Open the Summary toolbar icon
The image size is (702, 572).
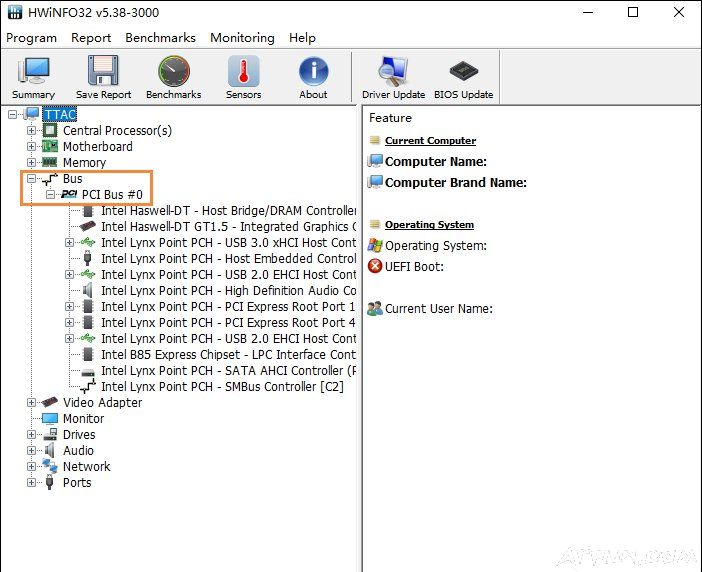(34, 71)
